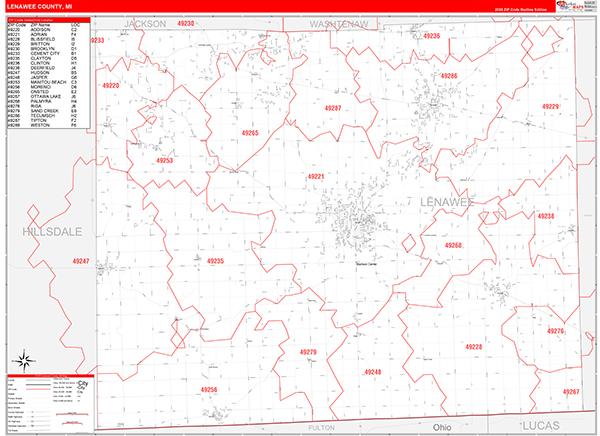Viewport: 600px width, 436px height.
Task: Click the ZIP Code index header bar
Action: coord(49,20)
